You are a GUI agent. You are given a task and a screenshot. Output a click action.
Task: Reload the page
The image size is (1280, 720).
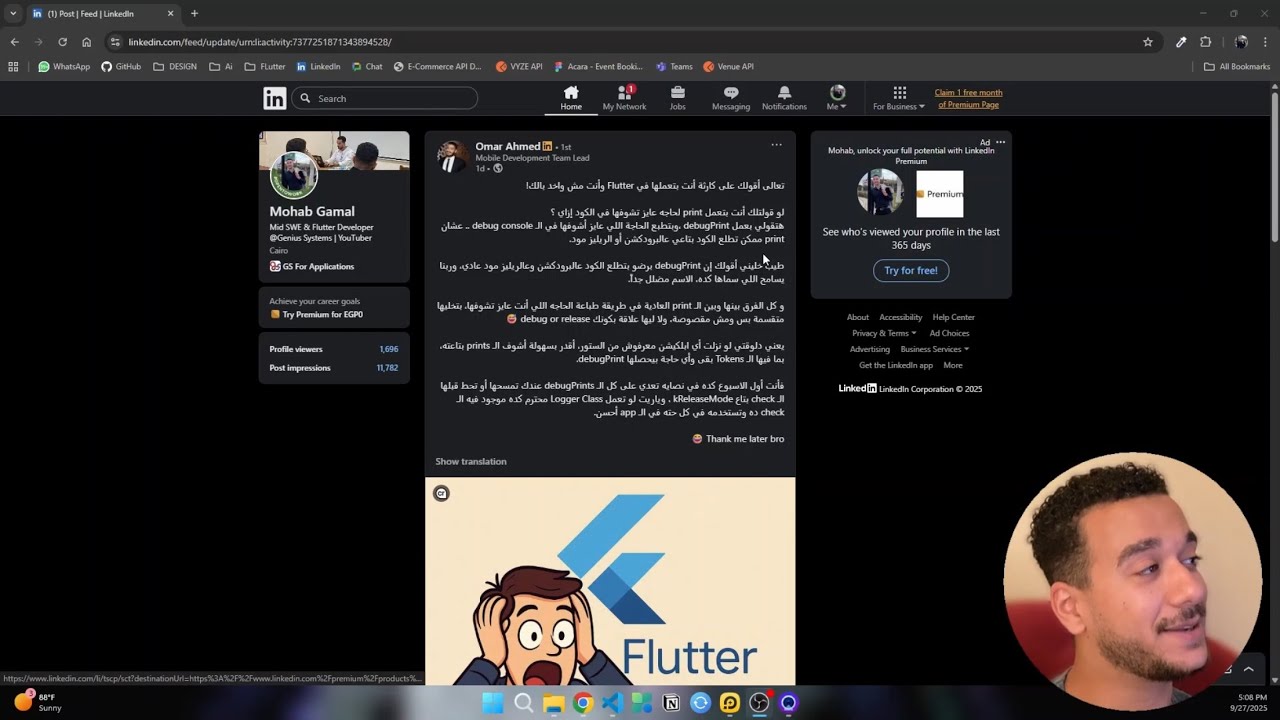coord(62,42)
